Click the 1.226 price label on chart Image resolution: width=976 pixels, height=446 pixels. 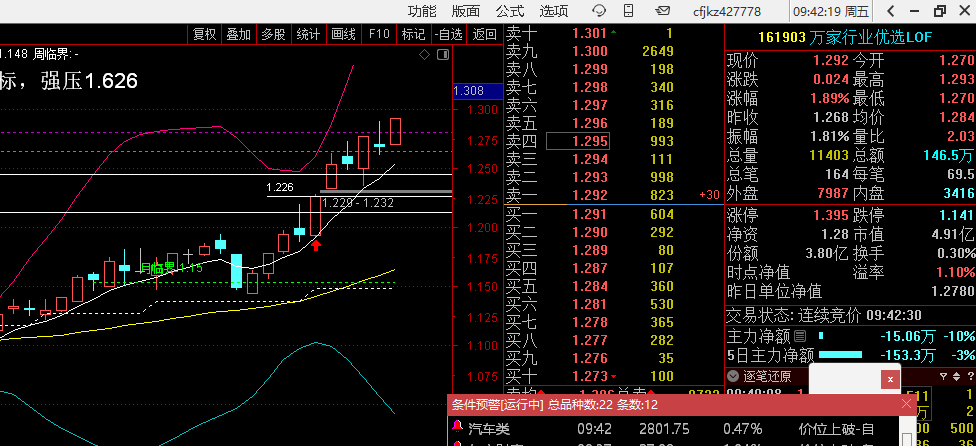279,187
